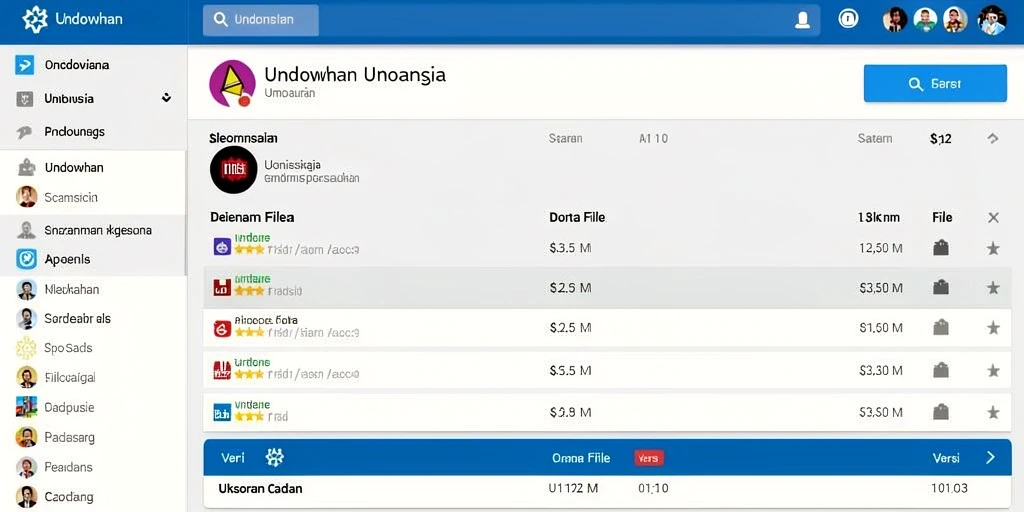Star the highlighted $2.5 M row
The height and width of the screenshot is (512, 1024).
click(x=993, y=287)
